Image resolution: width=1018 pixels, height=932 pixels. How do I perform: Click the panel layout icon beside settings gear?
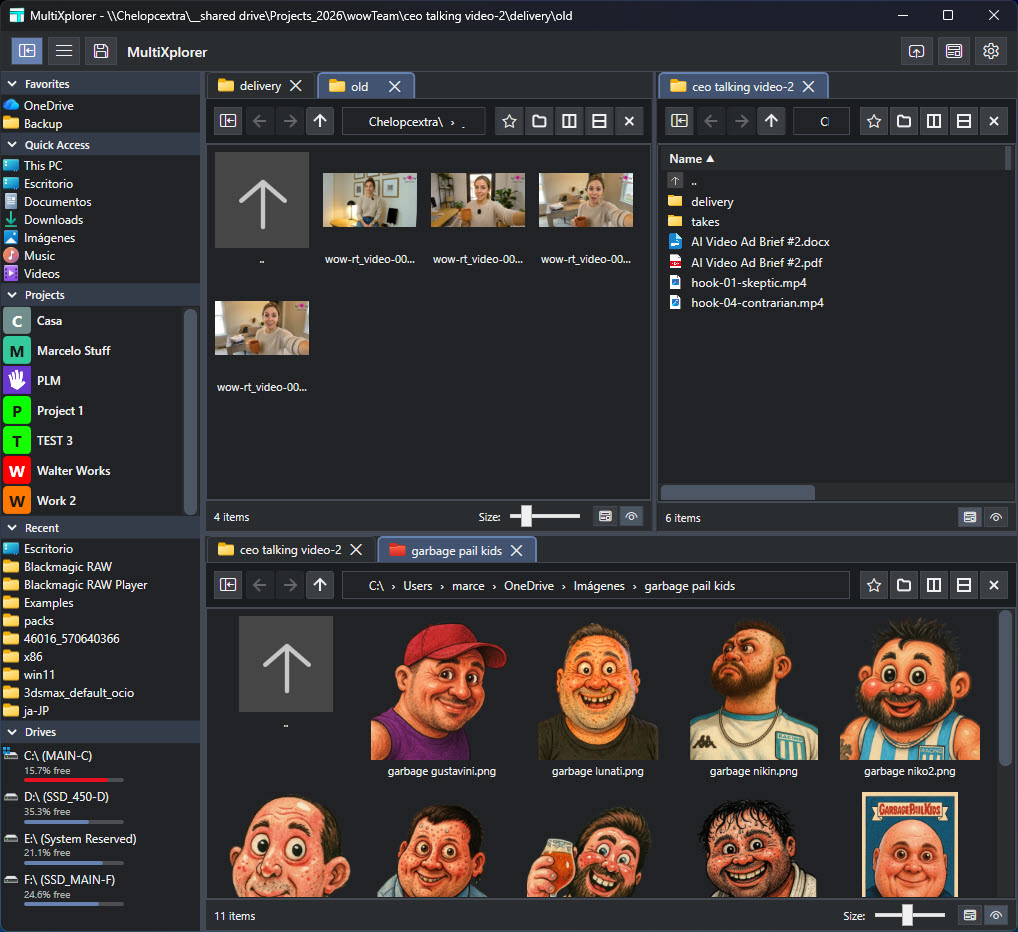pyautogui.click(x=953, y=51)
